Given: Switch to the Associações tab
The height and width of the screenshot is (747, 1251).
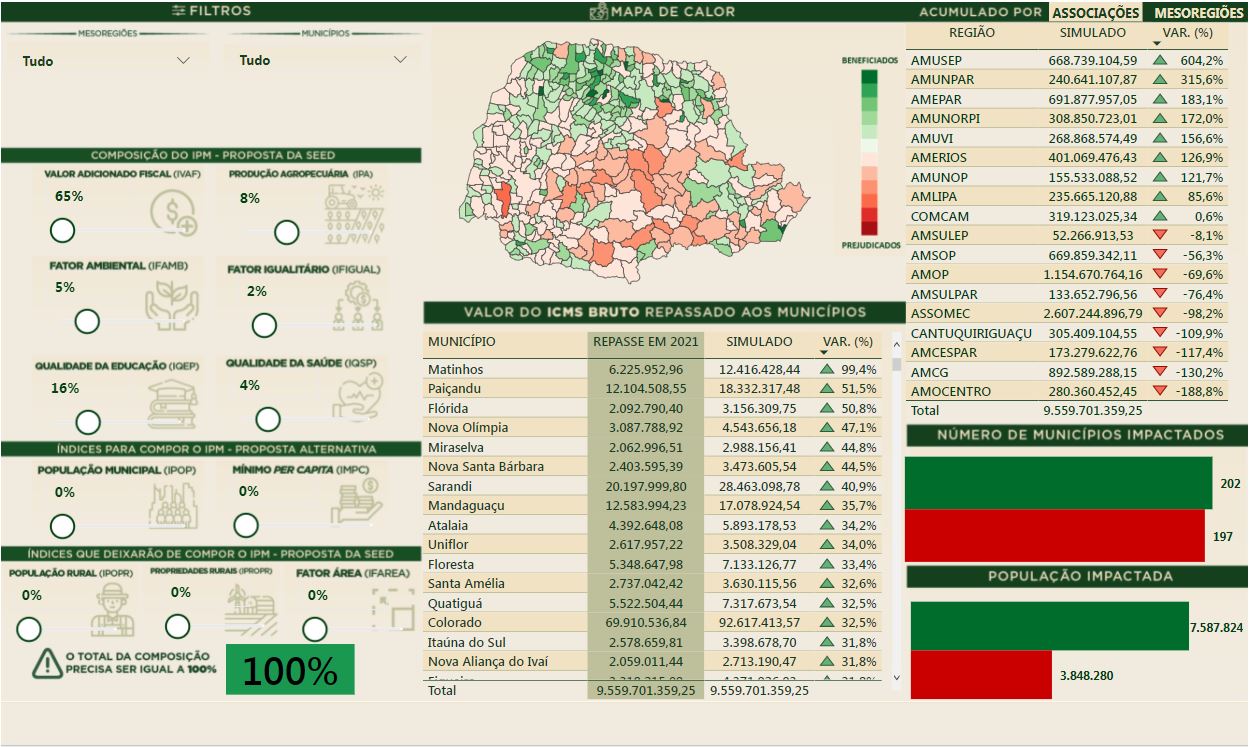Looking at the screenshot, I should click(x=1096, y=13).
